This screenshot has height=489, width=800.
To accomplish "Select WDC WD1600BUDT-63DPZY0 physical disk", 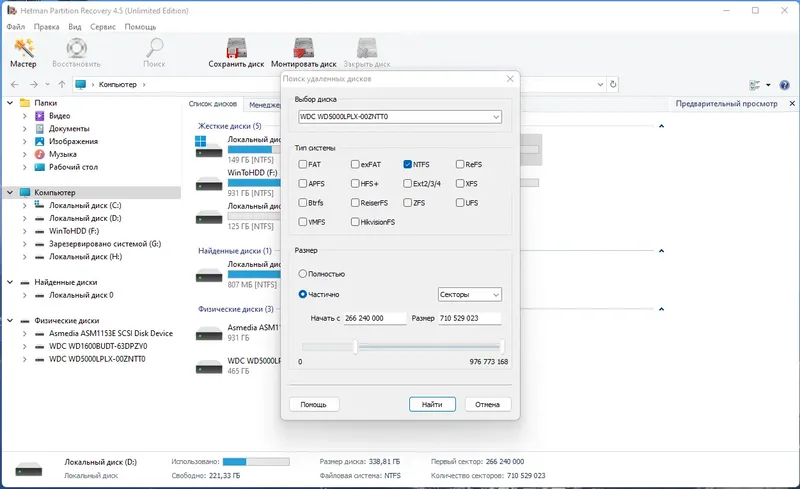I will click(x=98, y=346).
